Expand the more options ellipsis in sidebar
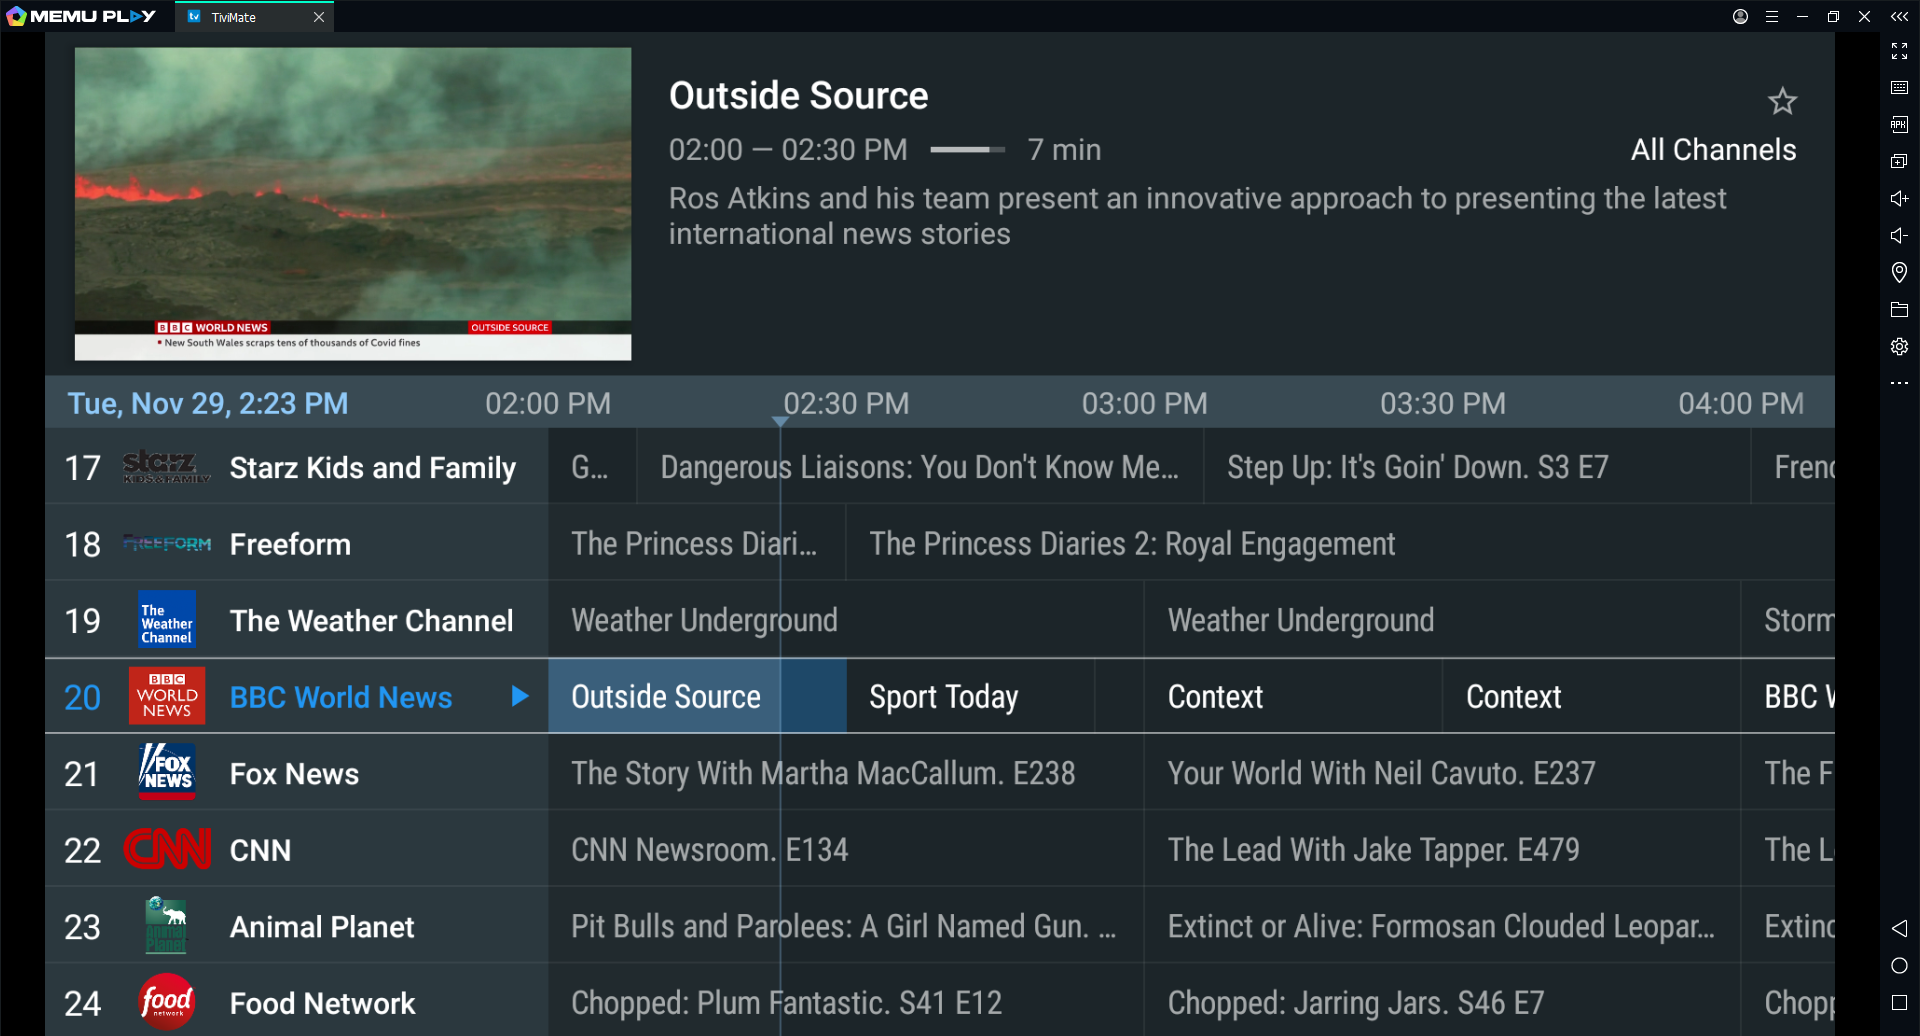 click(x=1899, y=383)
